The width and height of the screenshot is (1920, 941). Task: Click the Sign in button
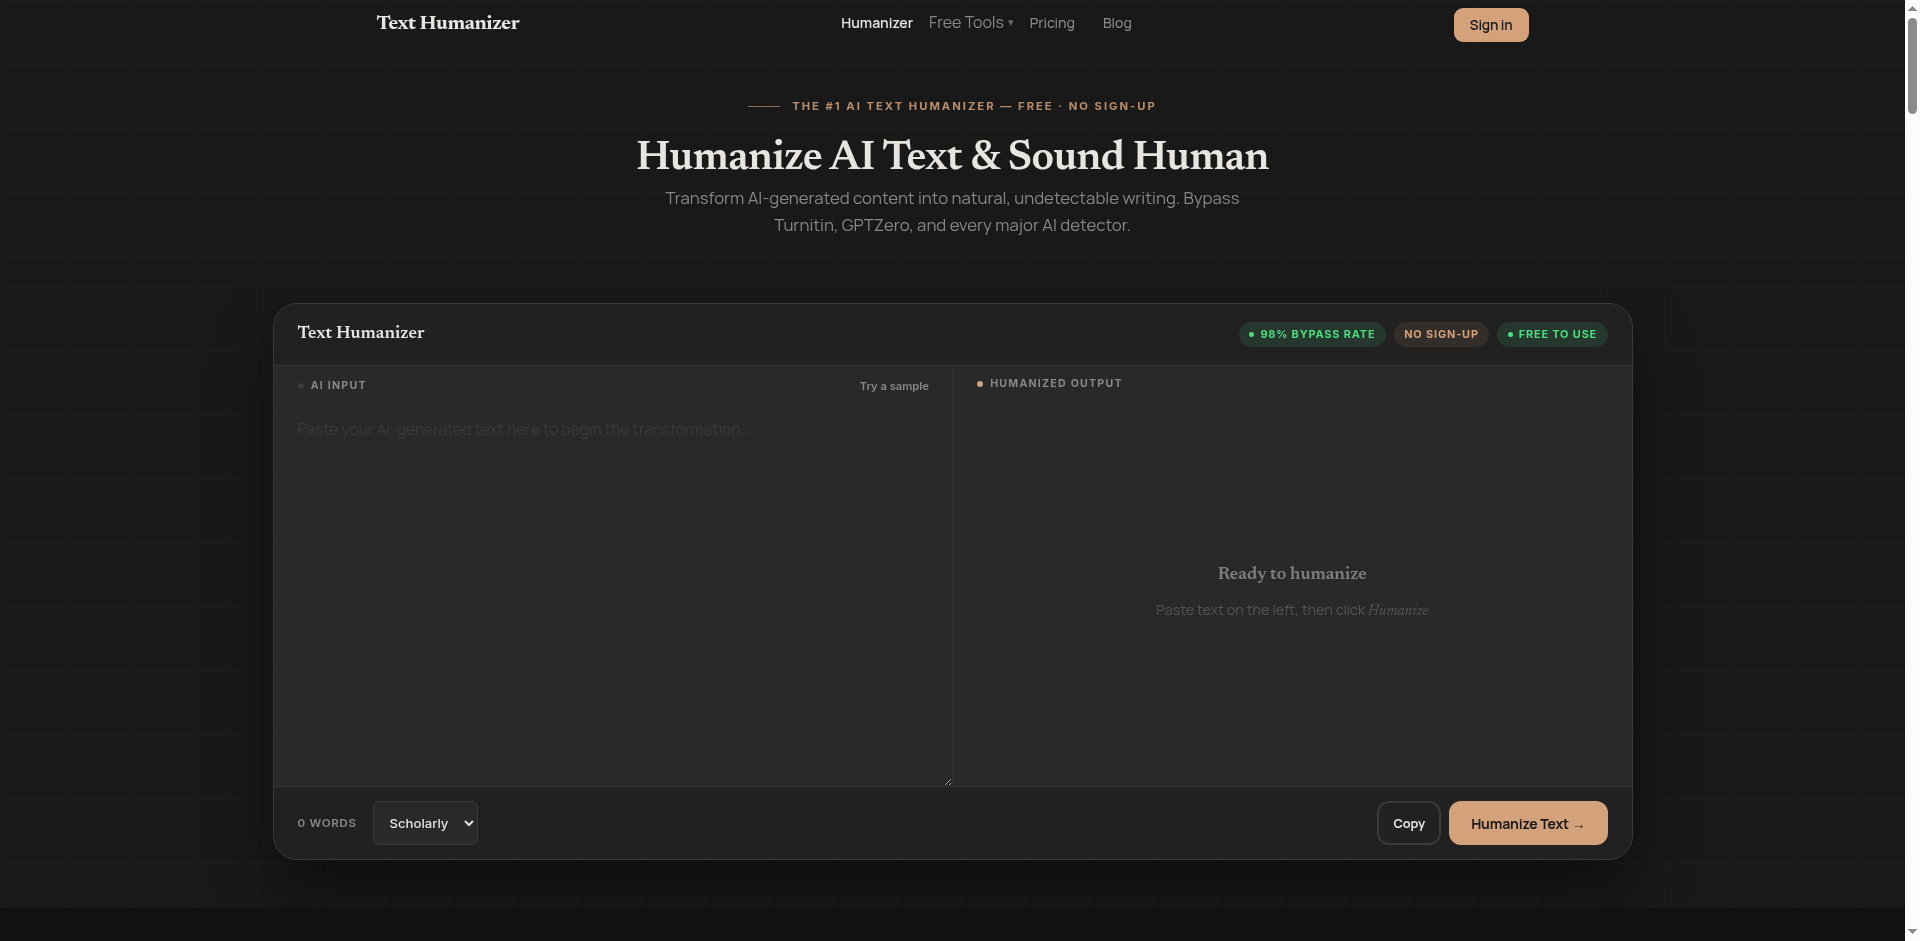(1490, 25)
